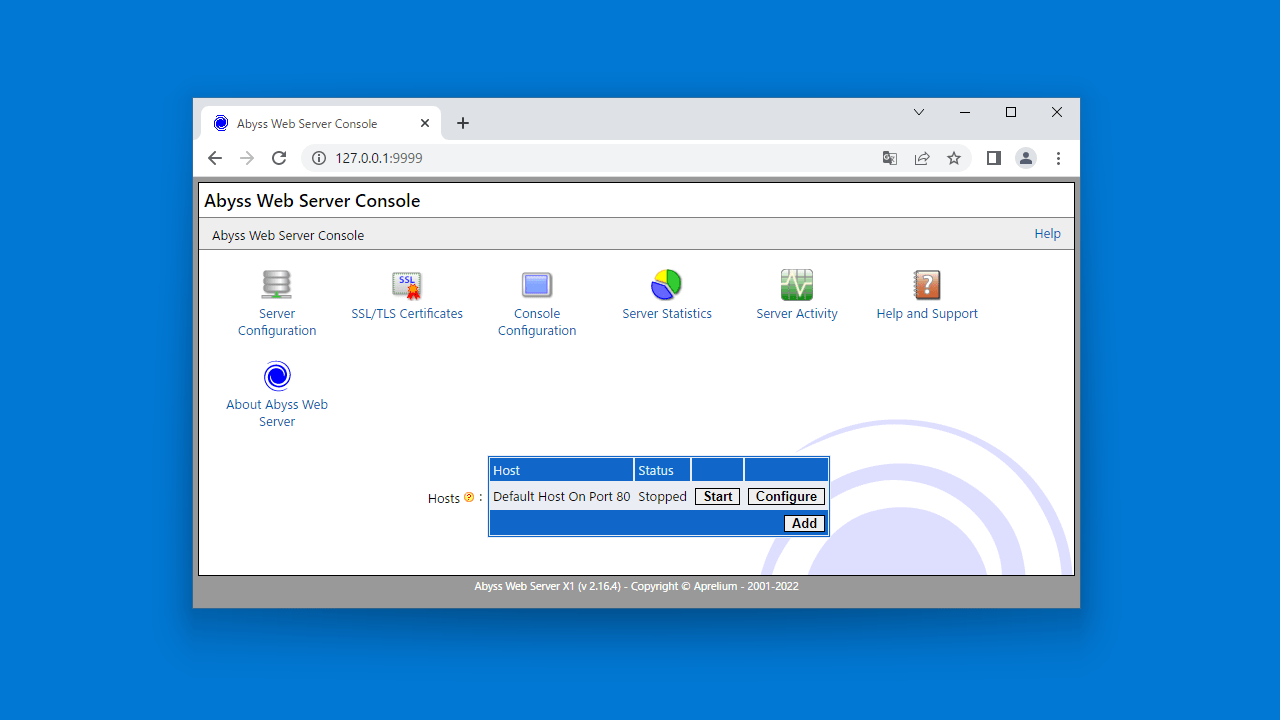Image resolution: width=1280 pixels, height=720 pixels.
Task: Click the Abyss Web Server Console page heading
Action: click(x=312, y=201)
